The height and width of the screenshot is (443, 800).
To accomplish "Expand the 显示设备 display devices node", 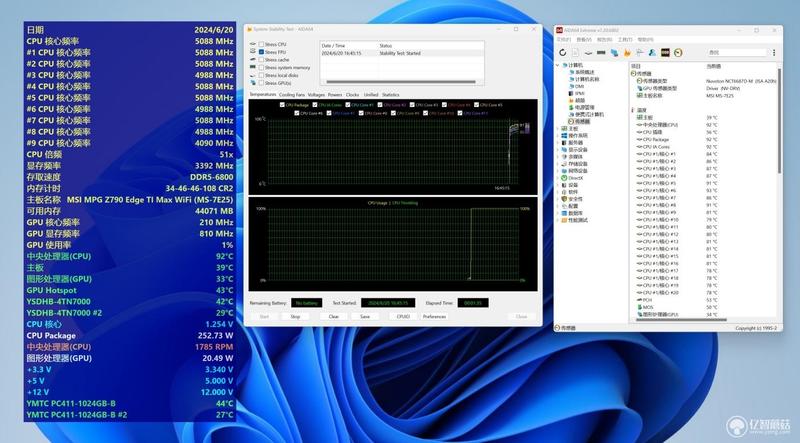I will point(557,150).
